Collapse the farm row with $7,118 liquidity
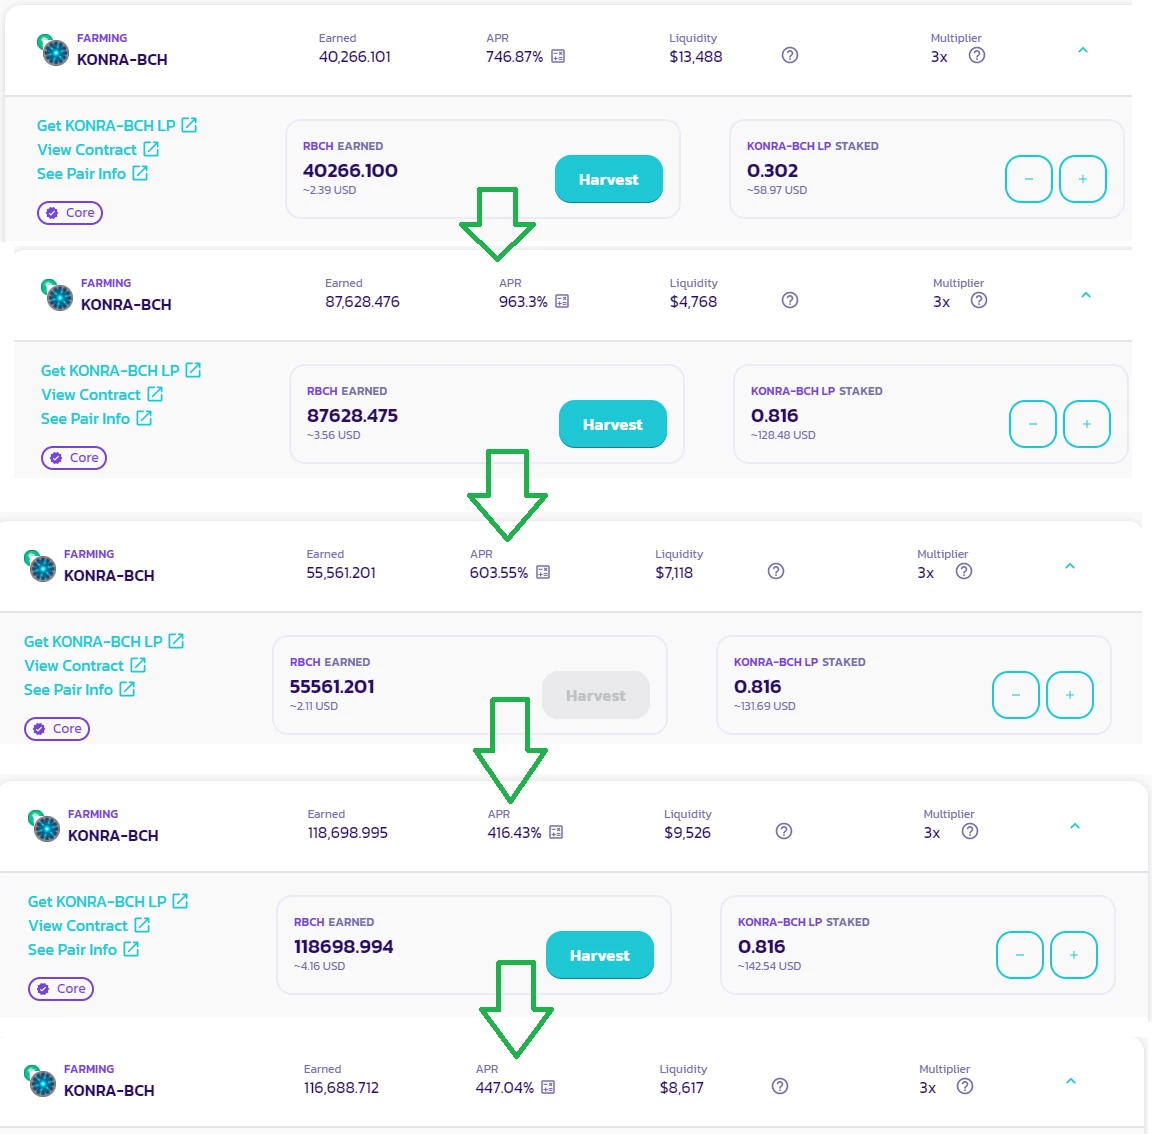Screen dimensions: 1160x1134 [1070, 566]
